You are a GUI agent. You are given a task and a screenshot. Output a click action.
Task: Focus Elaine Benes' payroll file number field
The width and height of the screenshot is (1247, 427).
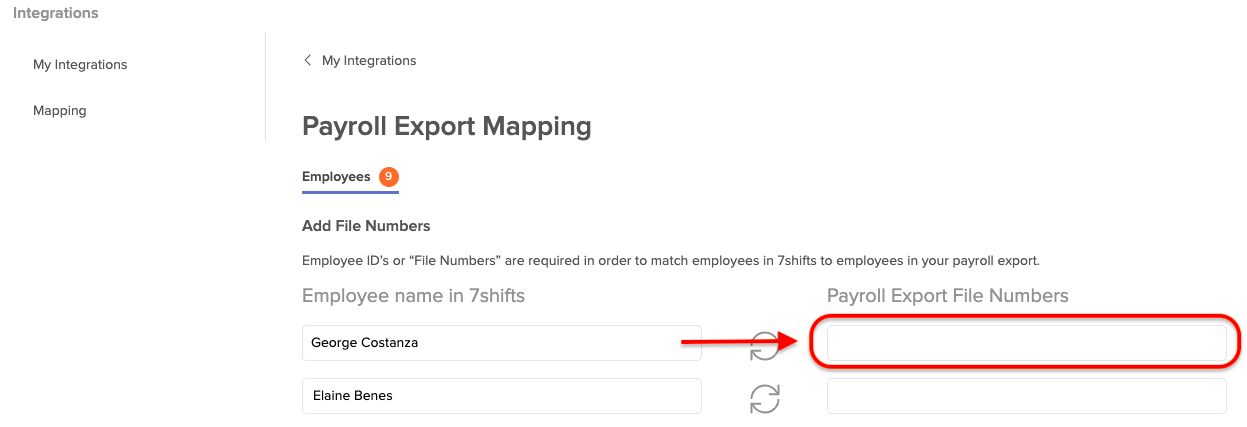coord(1026,396)
